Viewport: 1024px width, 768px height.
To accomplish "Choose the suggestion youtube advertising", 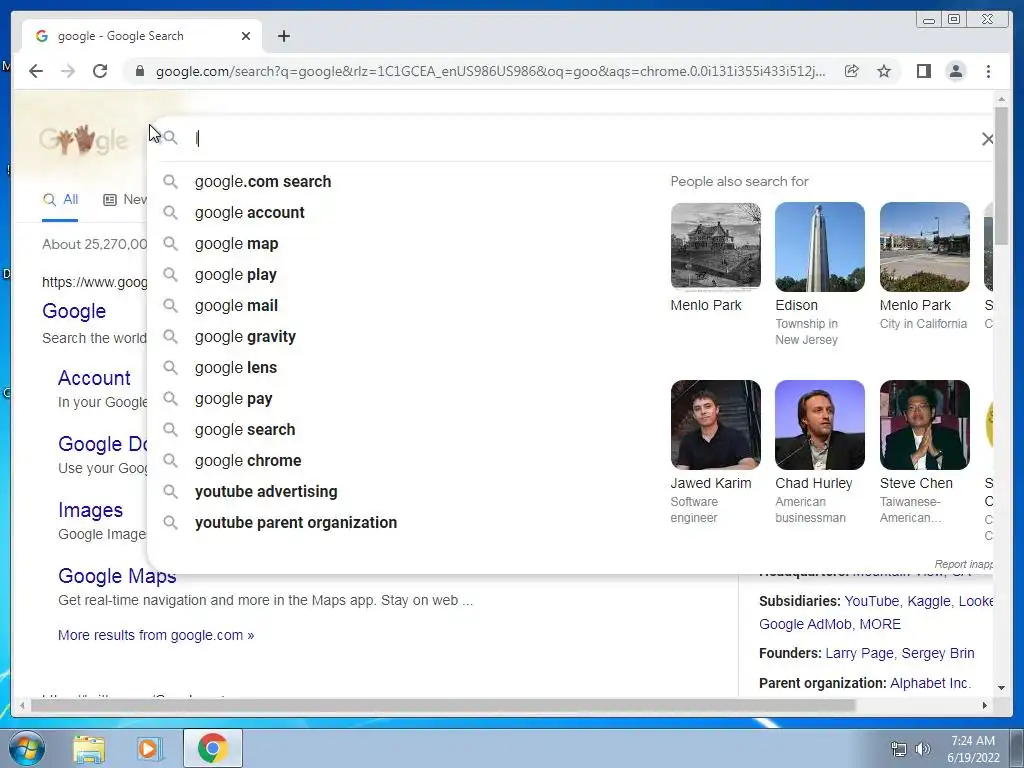I will (x=266, y=491).
